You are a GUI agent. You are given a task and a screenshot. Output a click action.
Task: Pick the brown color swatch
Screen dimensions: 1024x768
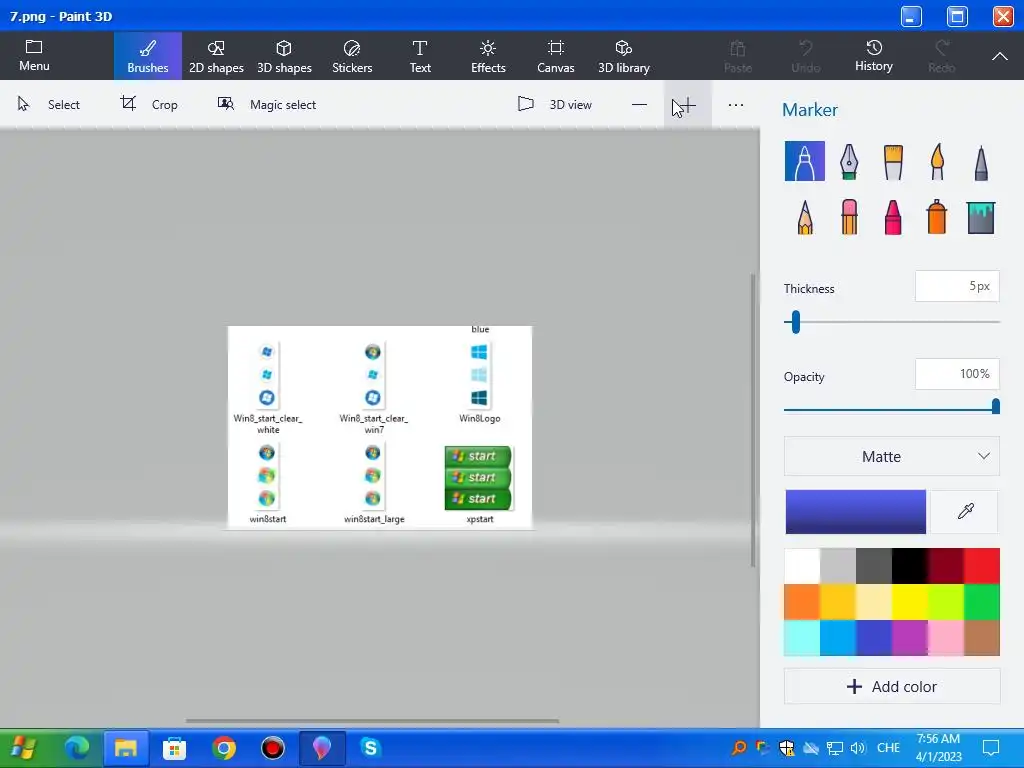click(982, 637)
